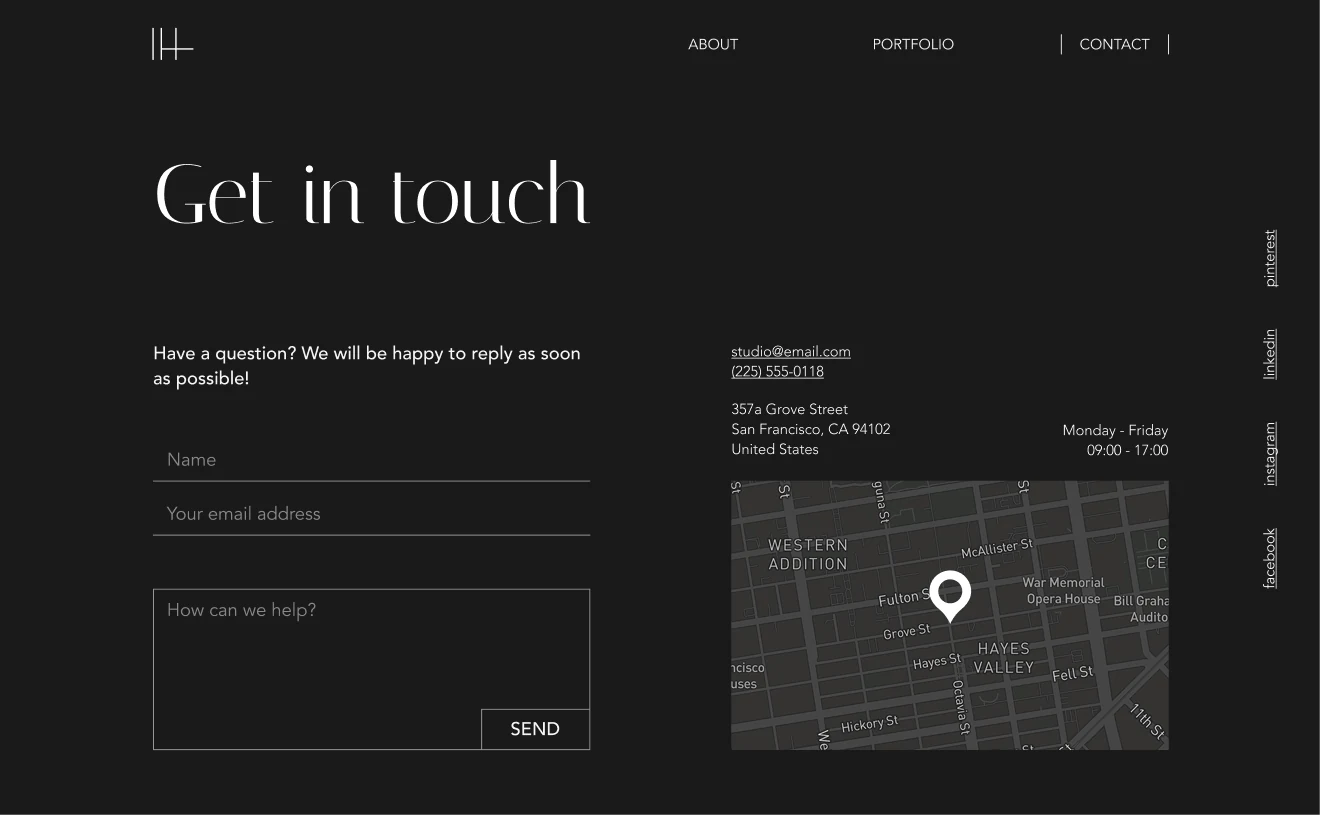The height and width of the screenshot is (815, 1320).
Task: Focus the Name input field
Action: click(x=371, y=460)
